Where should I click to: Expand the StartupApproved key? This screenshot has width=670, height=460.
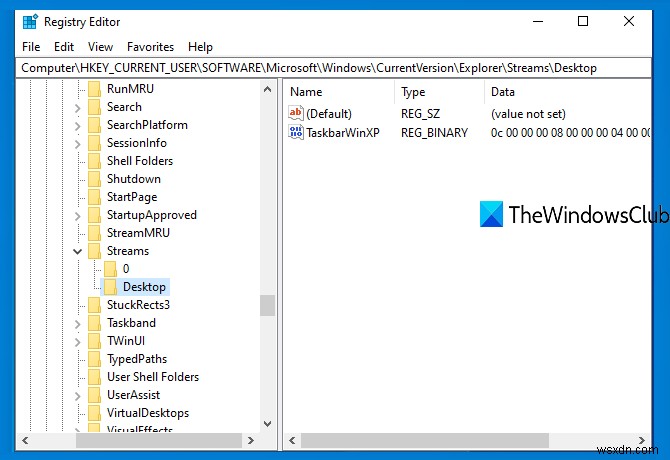coord(77,216)
